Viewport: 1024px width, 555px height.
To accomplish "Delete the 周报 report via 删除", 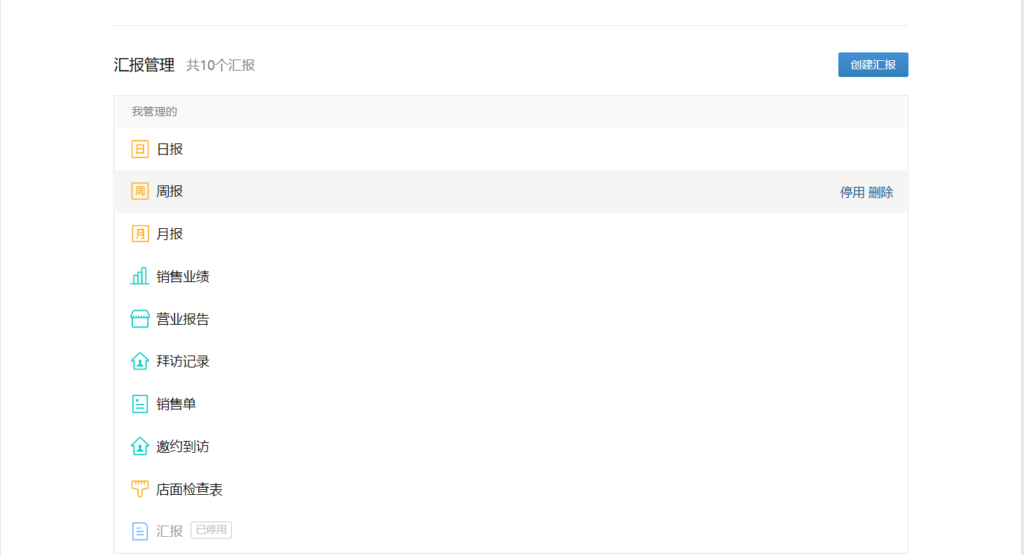I will [880, 192].
